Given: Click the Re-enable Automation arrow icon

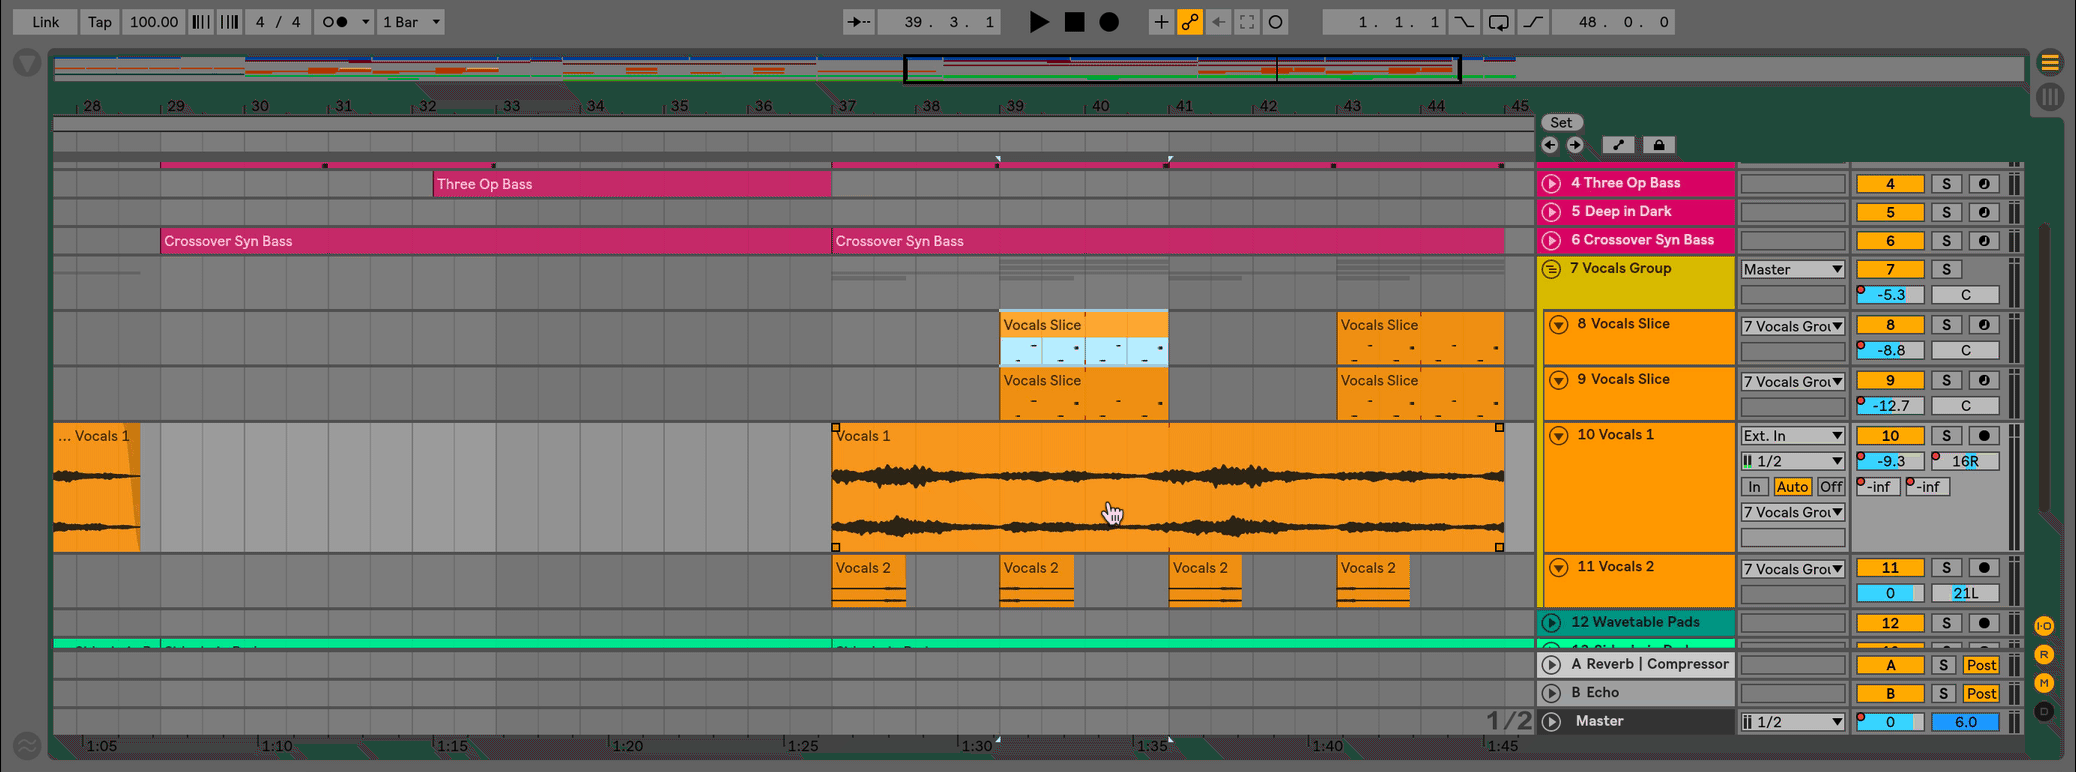Looking at the screenshot, I should click(1218, 22).
